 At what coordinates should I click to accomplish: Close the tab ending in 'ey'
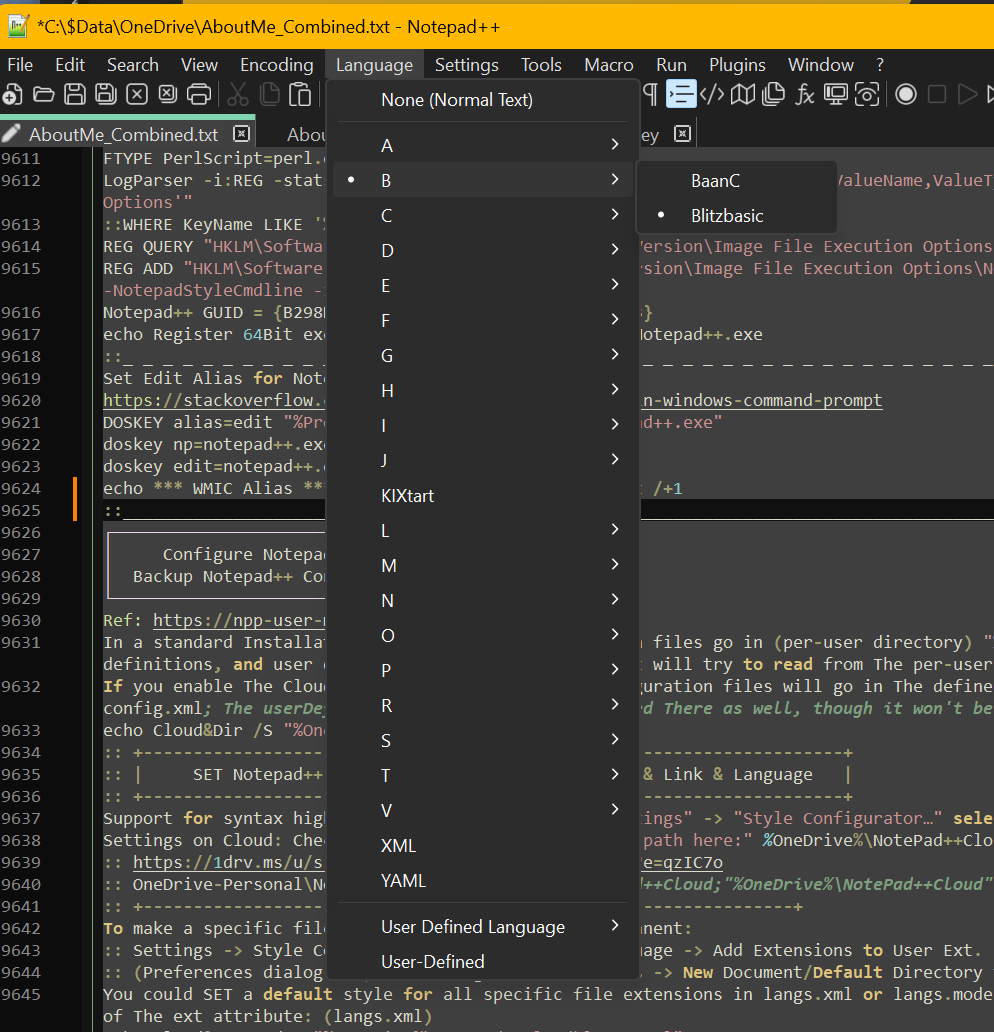[683, 134]
